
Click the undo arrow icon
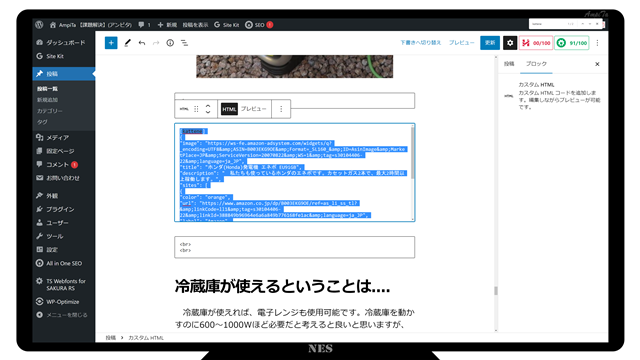[x=142, y=43]
